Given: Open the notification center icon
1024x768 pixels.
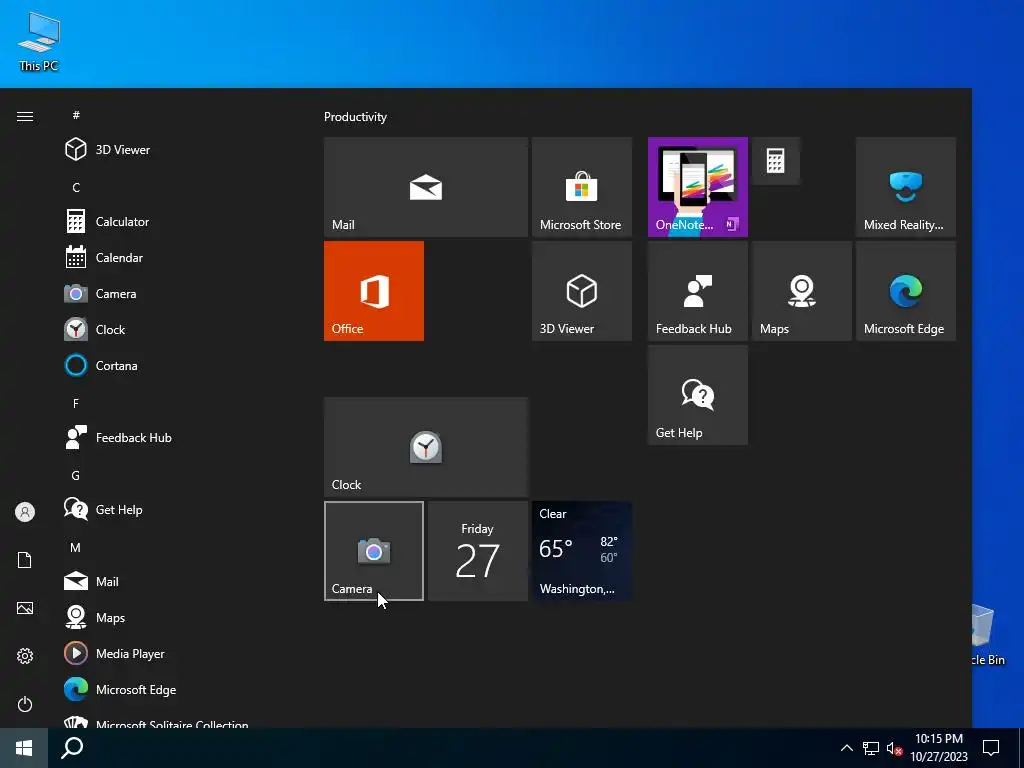Looking at the screenshot, I should click(x=991, y=748).
